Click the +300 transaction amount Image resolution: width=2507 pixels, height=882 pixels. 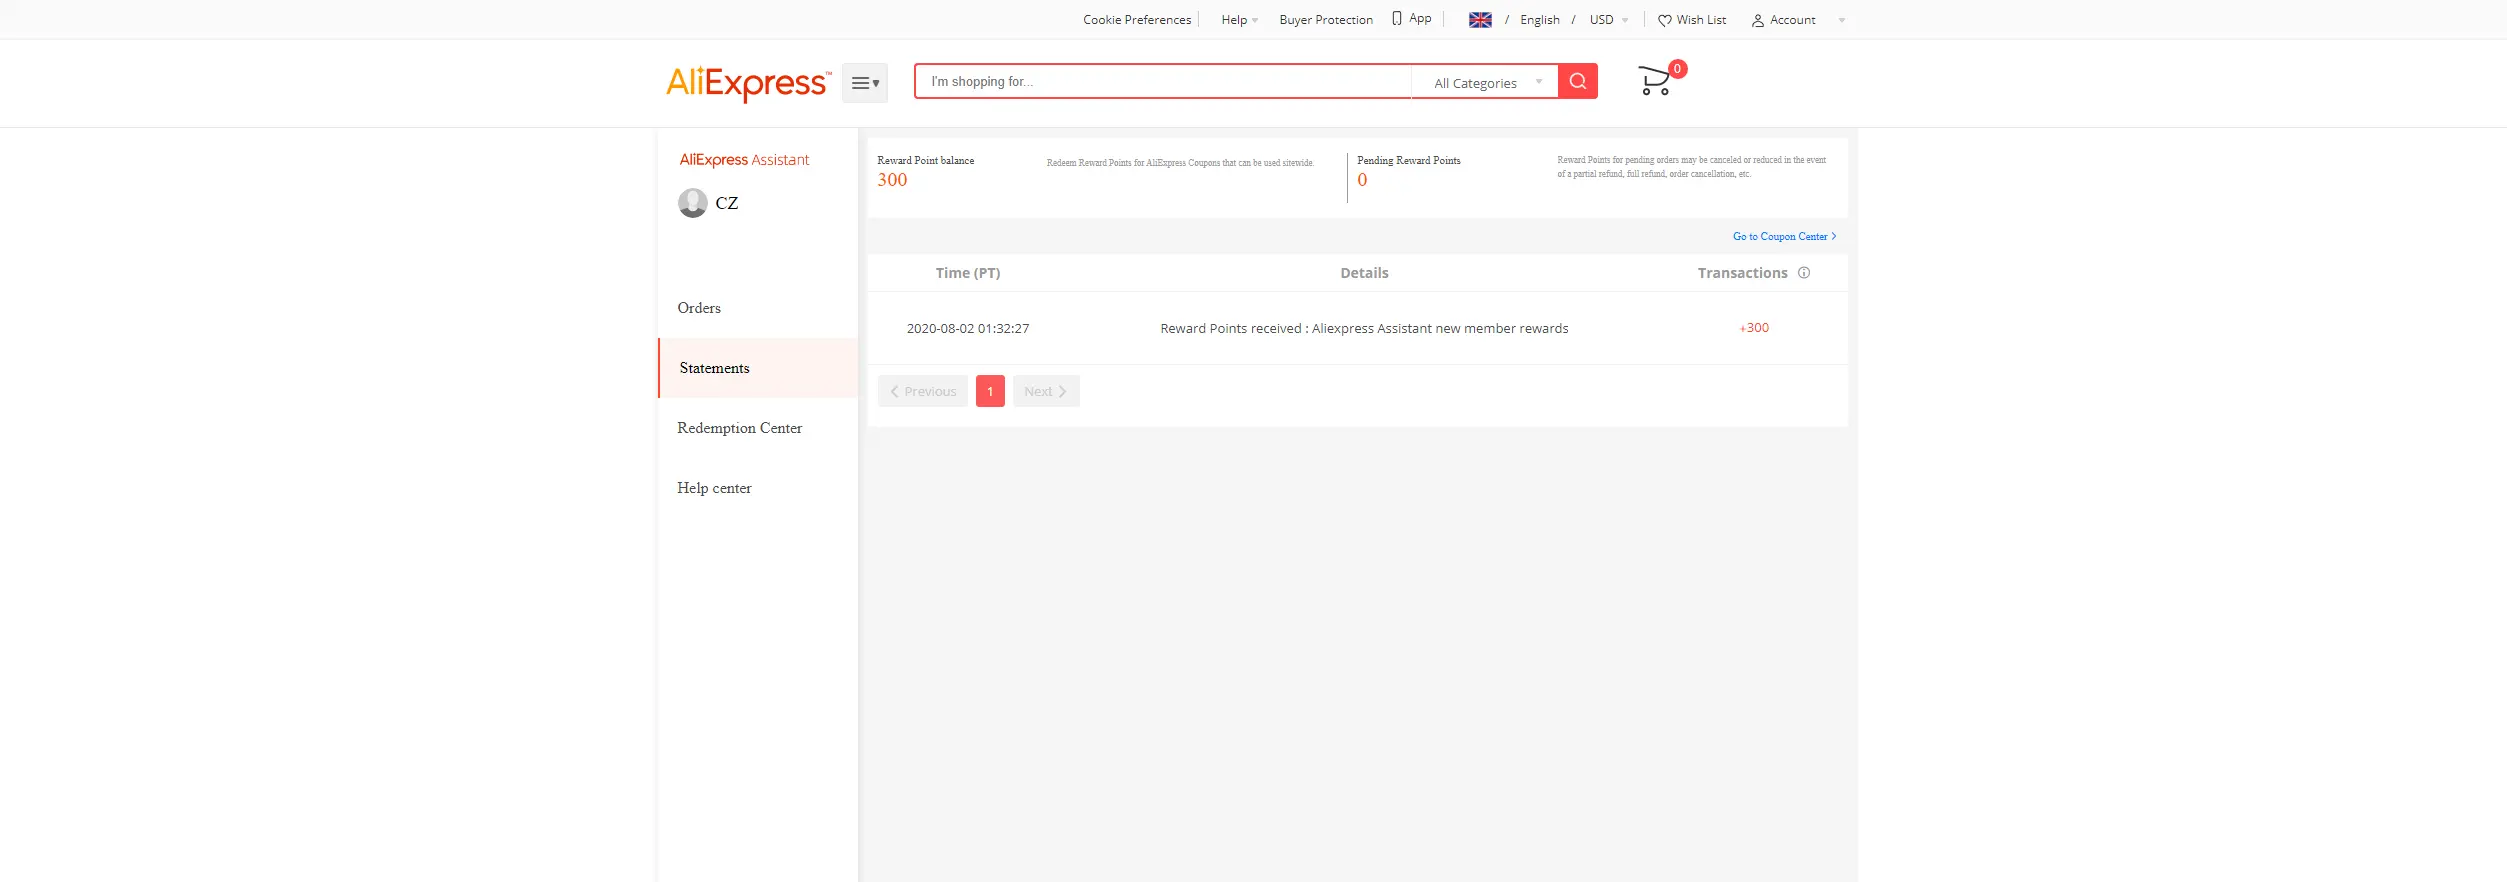(x=1754, y=328)
